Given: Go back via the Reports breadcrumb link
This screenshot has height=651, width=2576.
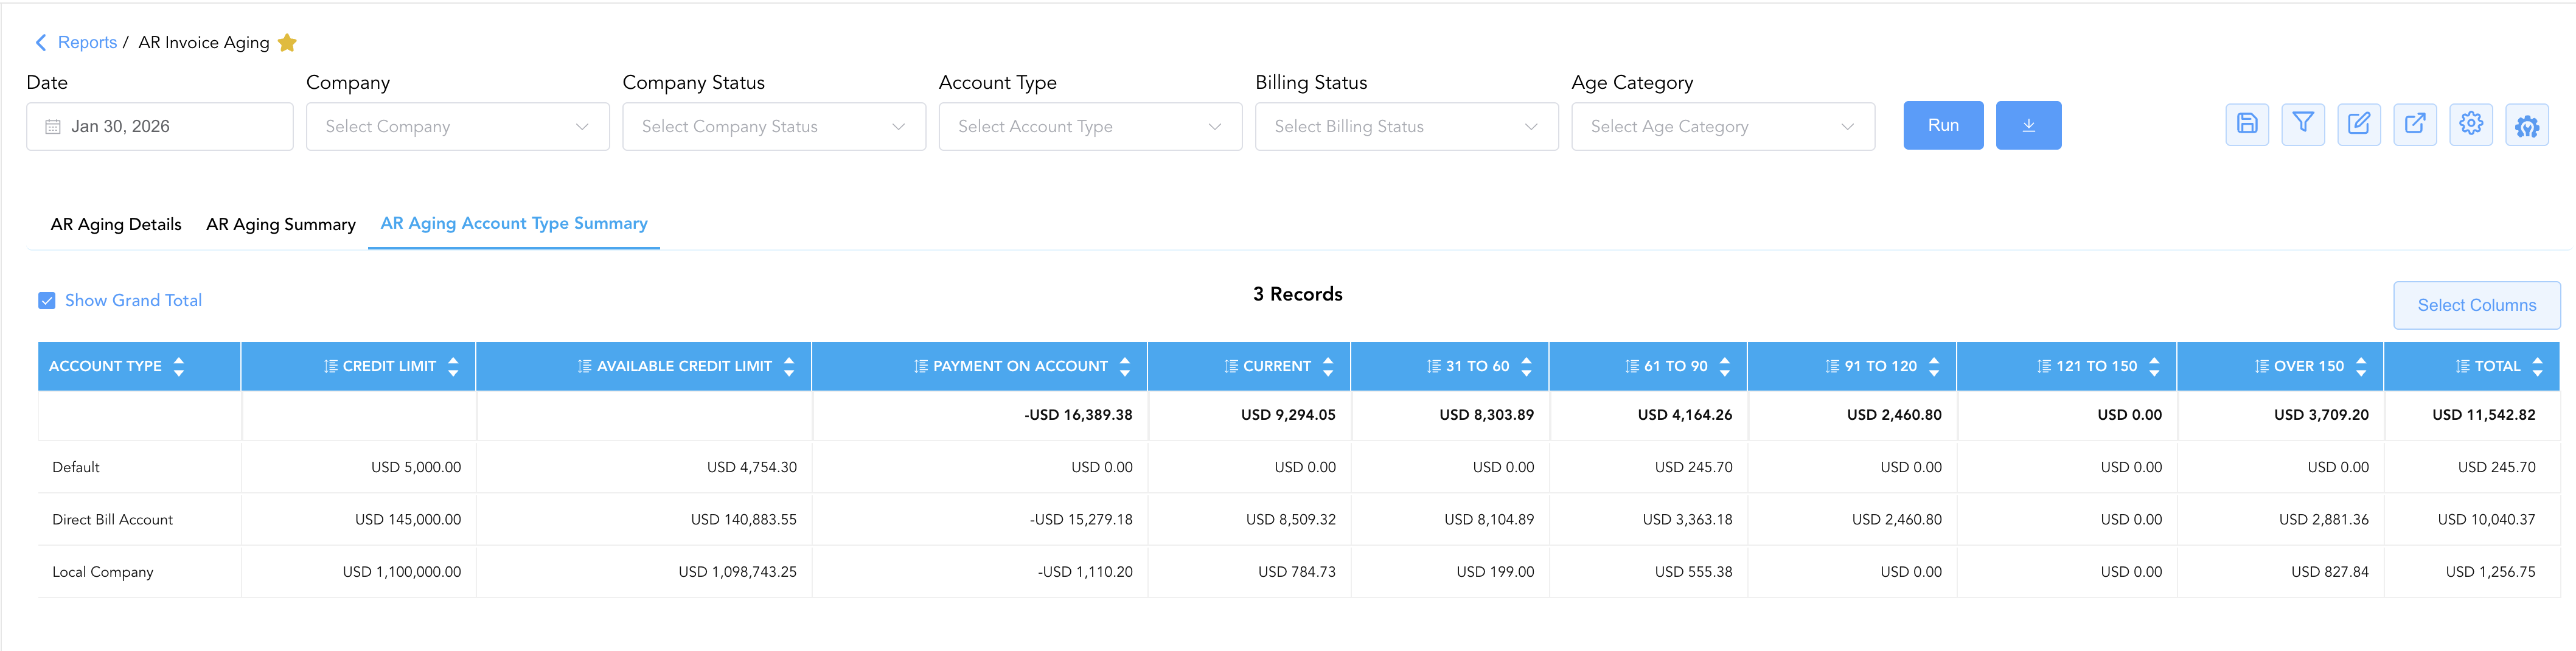Looking at the screenshot, I should point(87,42).
